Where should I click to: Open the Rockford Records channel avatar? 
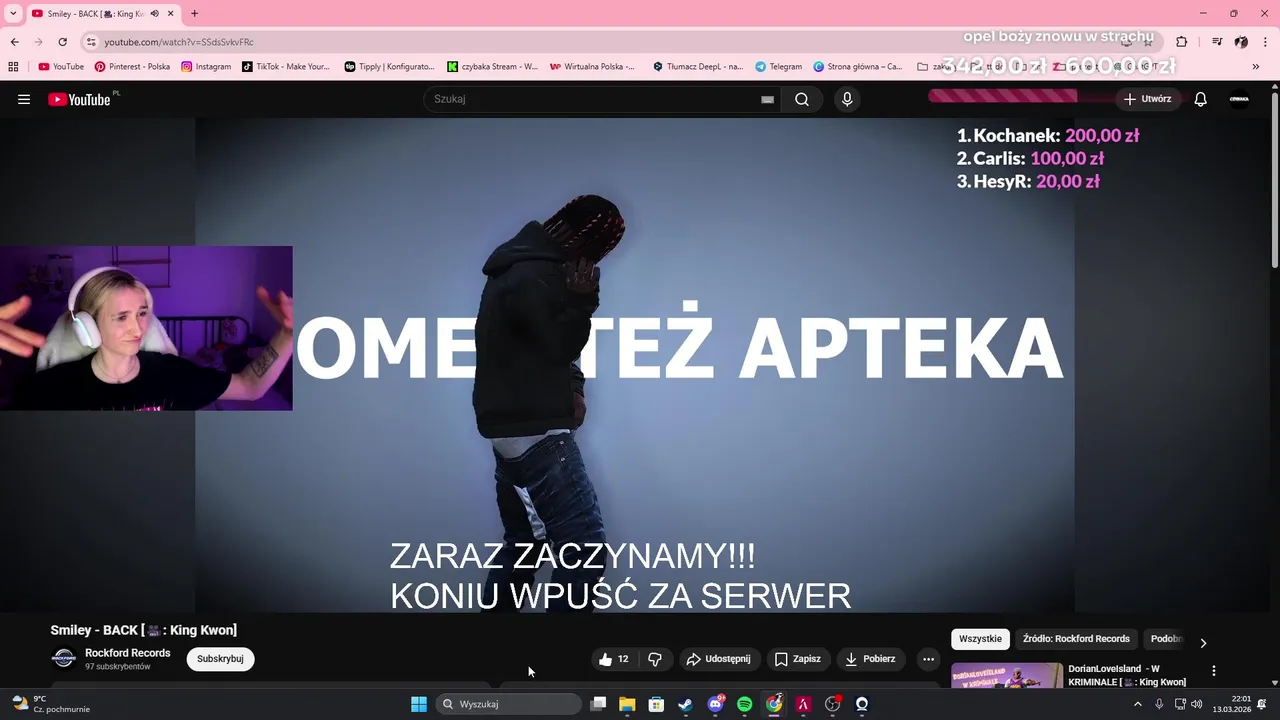pyautogui.click(x=64, y=658)
